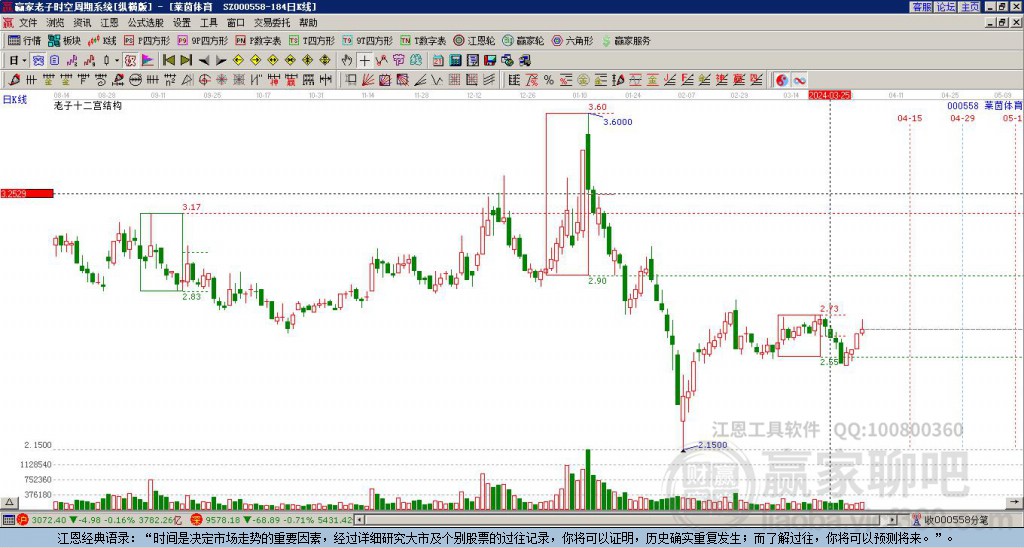1024x548 pixels.
Task: Open the 帮助 menu
Action: (x=308, y=23)
